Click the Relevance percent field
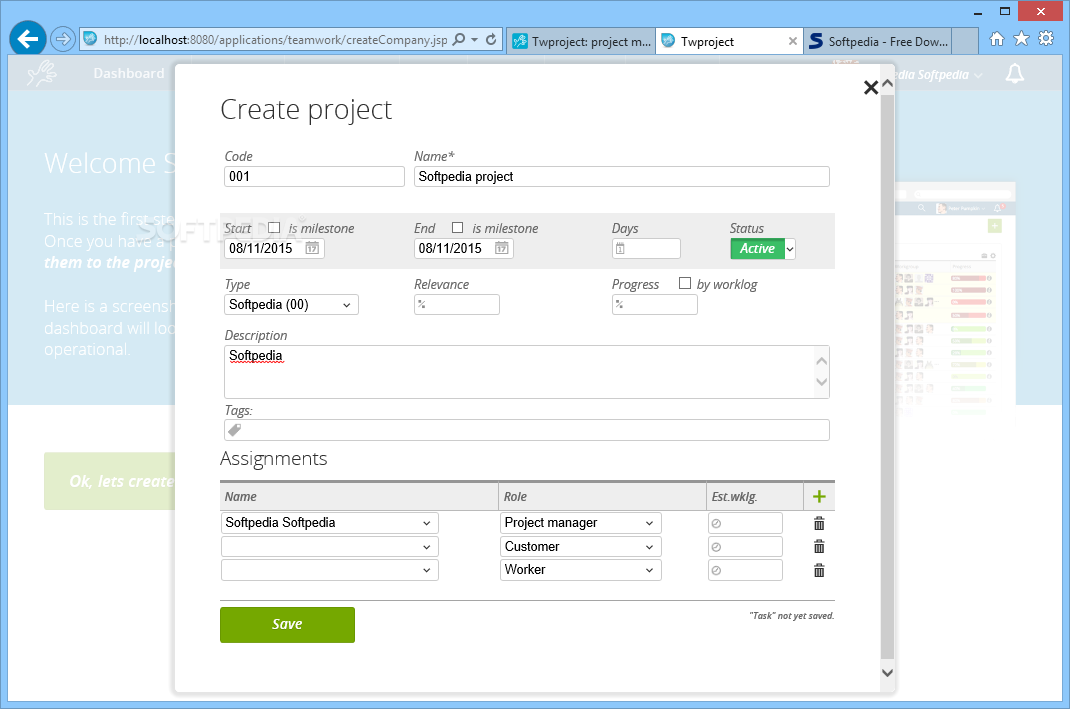1070x709 pixels. pyautogui.click(x=457, y=304)
